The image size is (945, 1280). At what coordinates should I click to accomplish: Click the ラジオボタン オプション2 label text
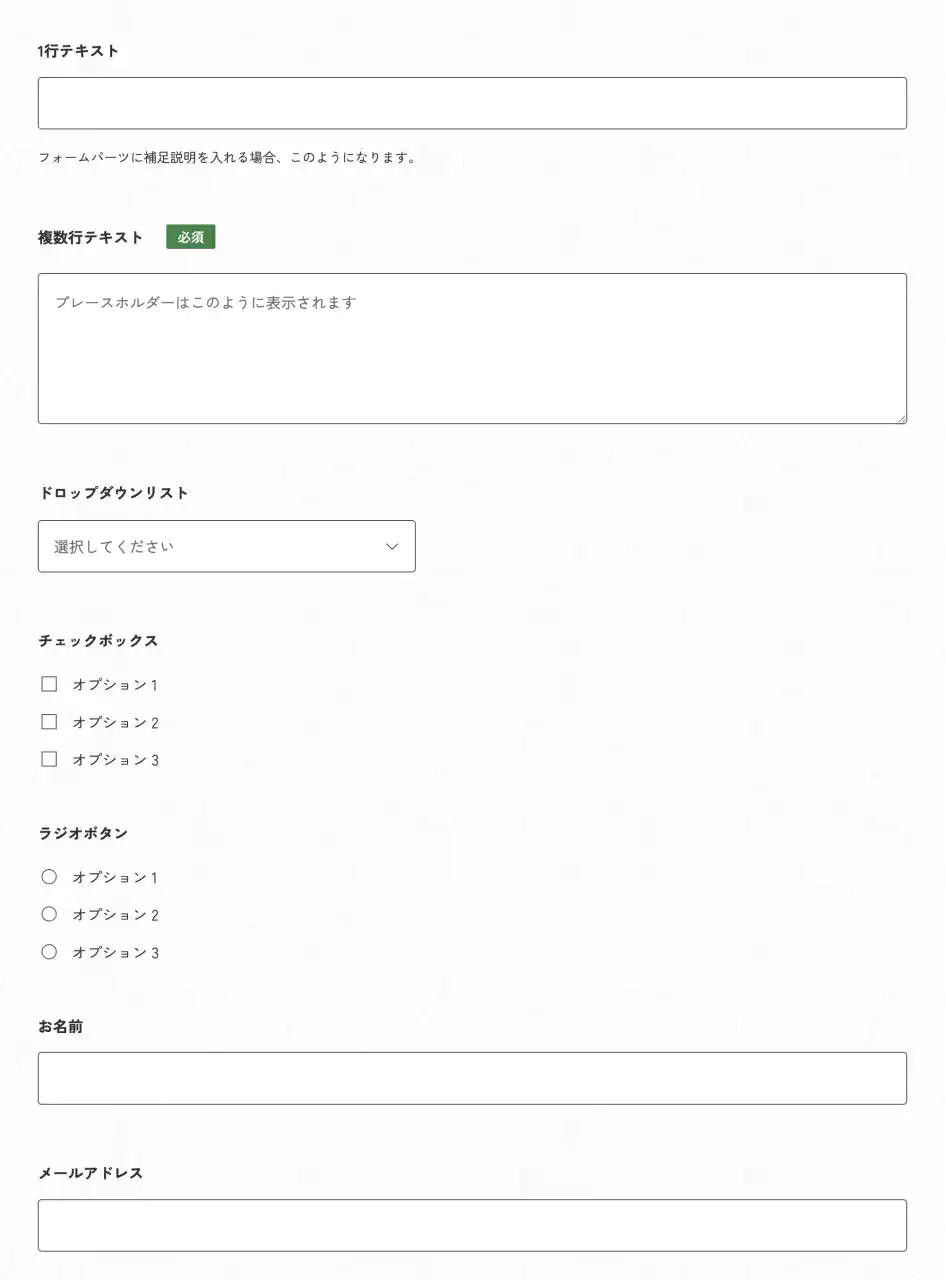pos(115,915)
